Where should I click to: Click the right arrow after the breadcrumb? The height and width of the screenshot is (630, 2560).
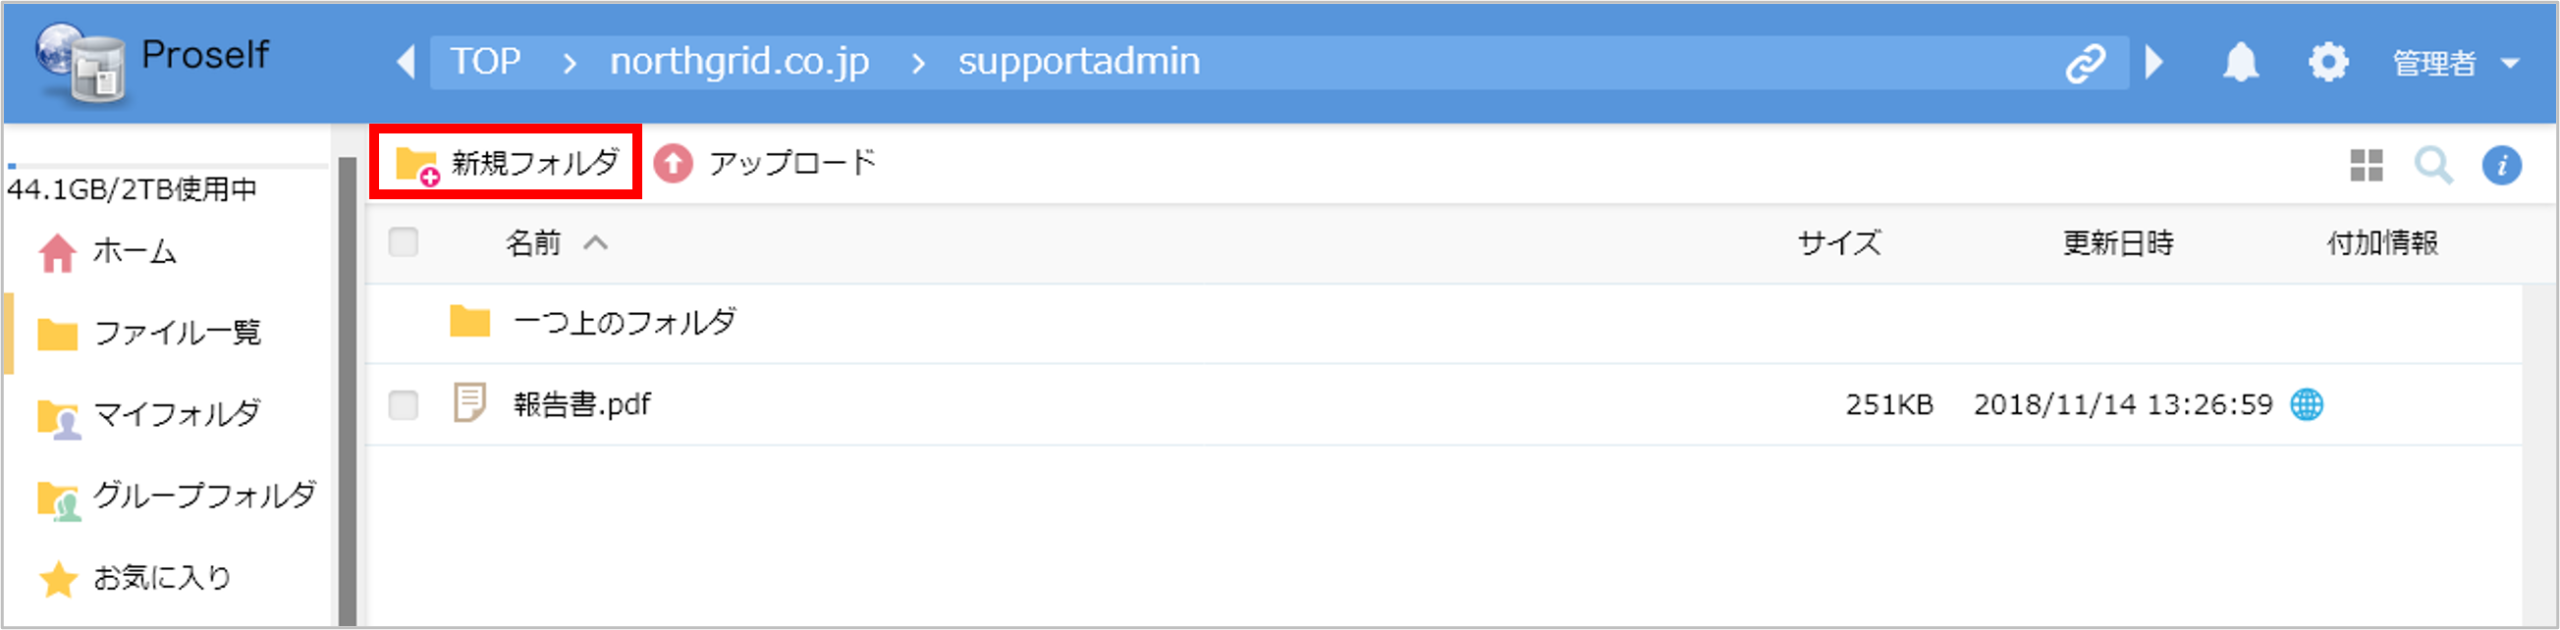(x=2154, y=62)
